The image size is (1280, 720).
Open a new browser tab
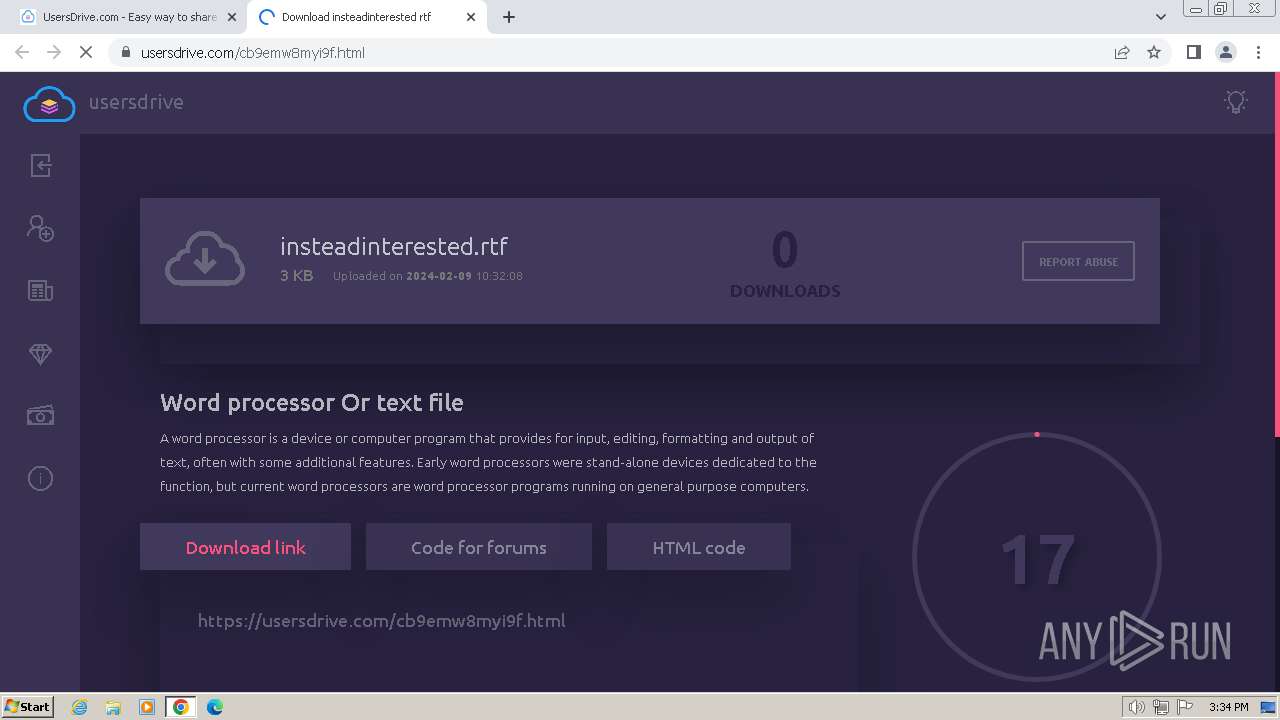coord(509,17)
